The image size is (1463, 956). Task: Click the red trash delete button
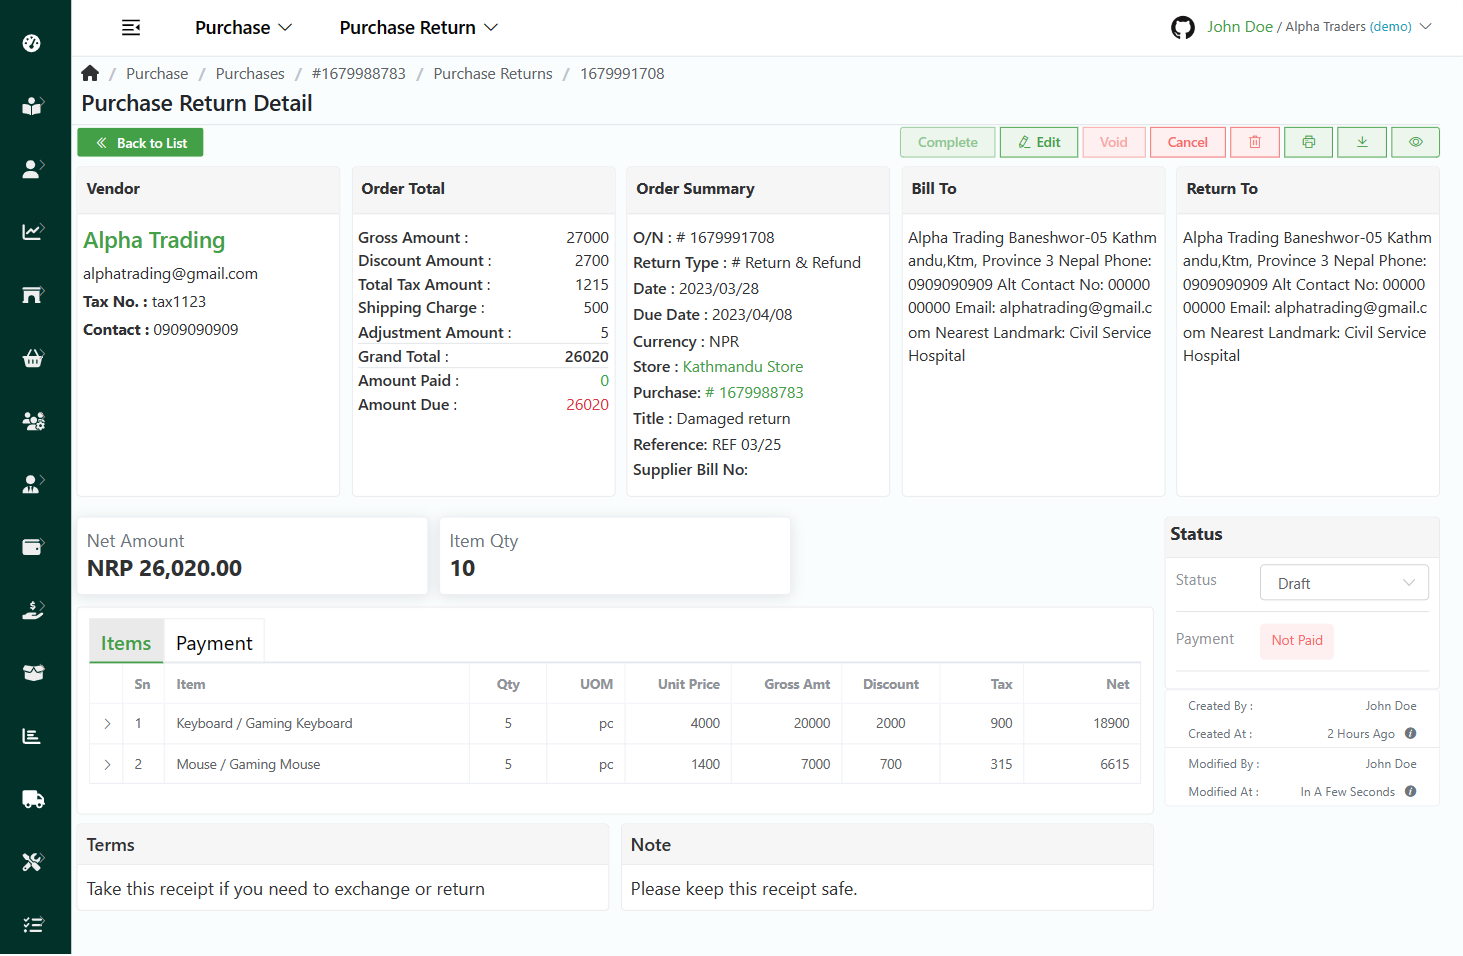[x=1255, y=142]
